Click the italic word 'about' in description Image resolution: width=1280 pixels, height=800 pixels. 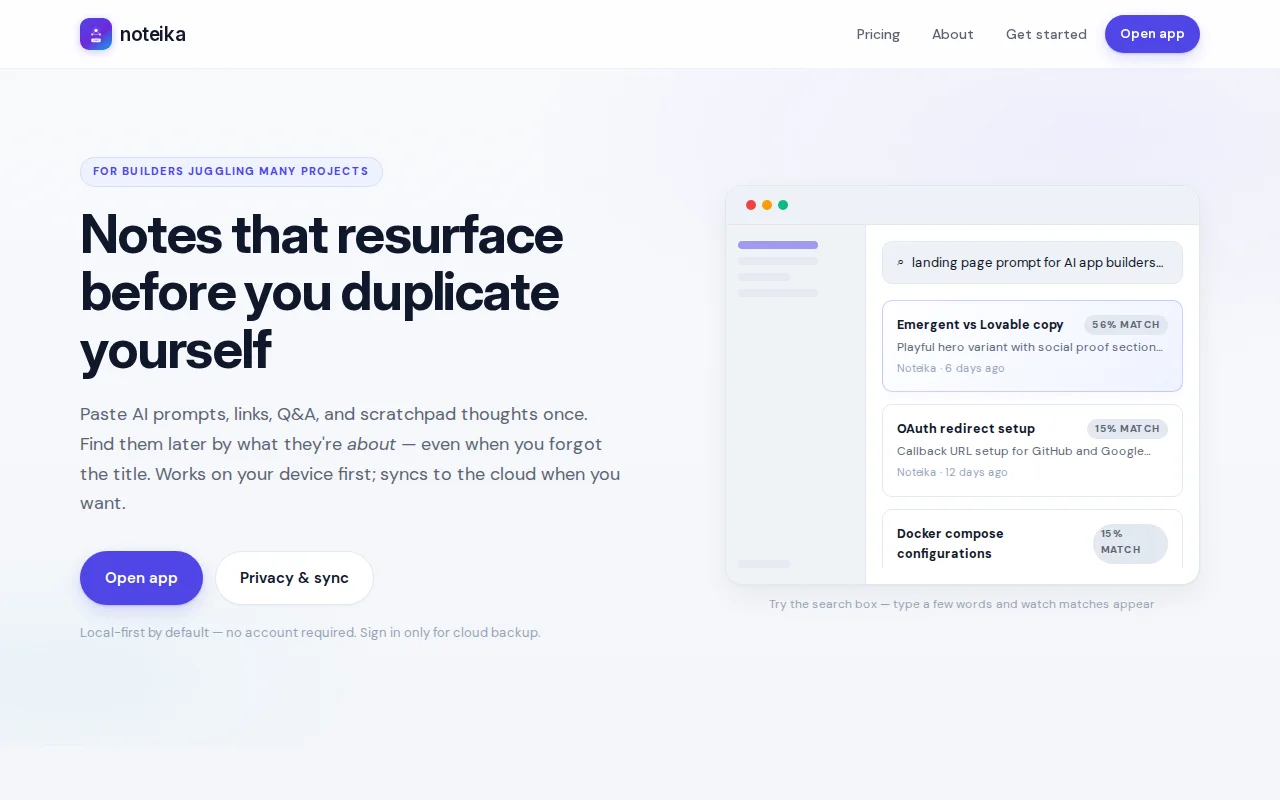pos(372,444)
